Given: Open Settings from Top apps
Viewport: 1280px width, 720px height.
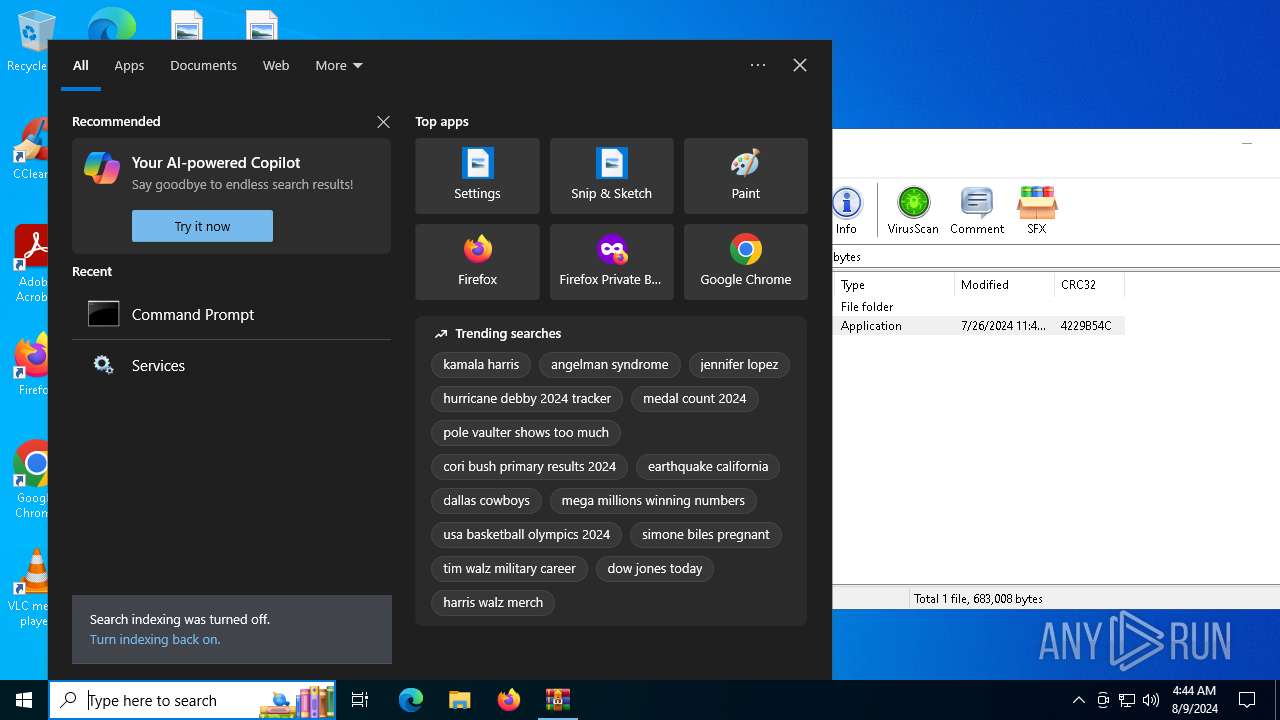Looking at the screenshot, I should (477, 176).
